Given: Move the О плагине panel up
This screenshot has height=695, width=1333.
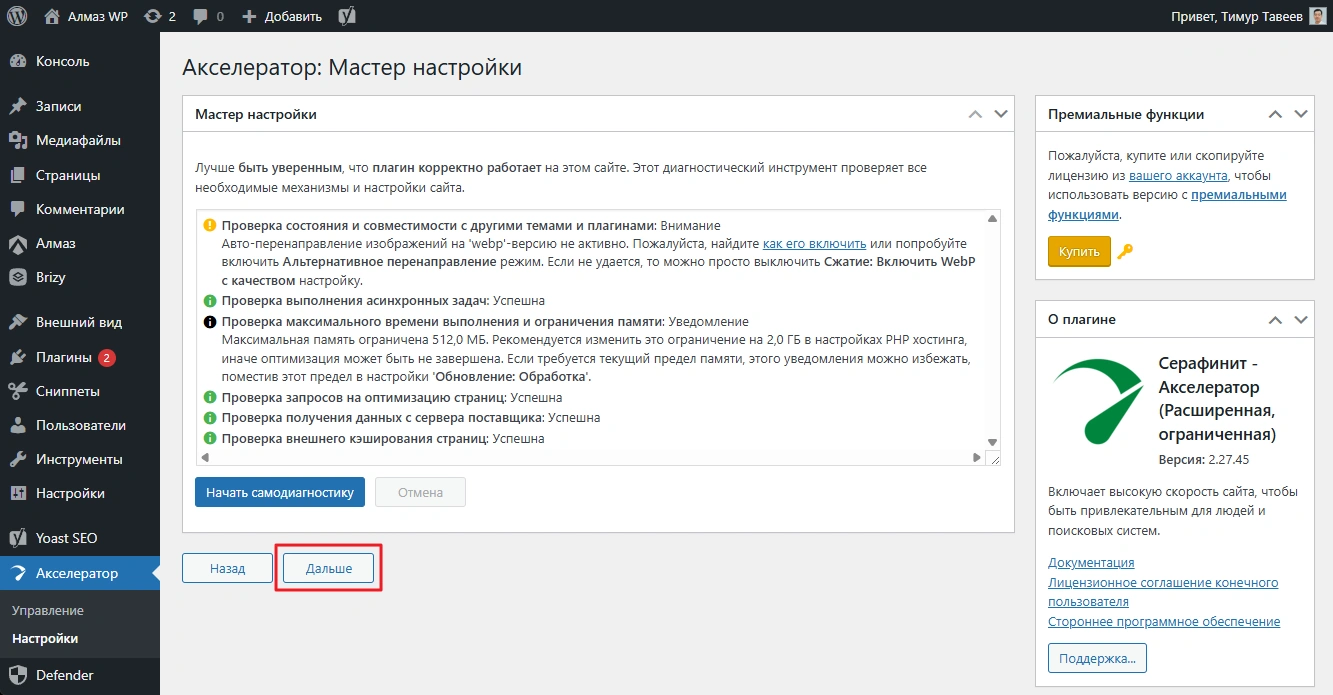Looking at the screenshot, I should [x=1275, y=320].
